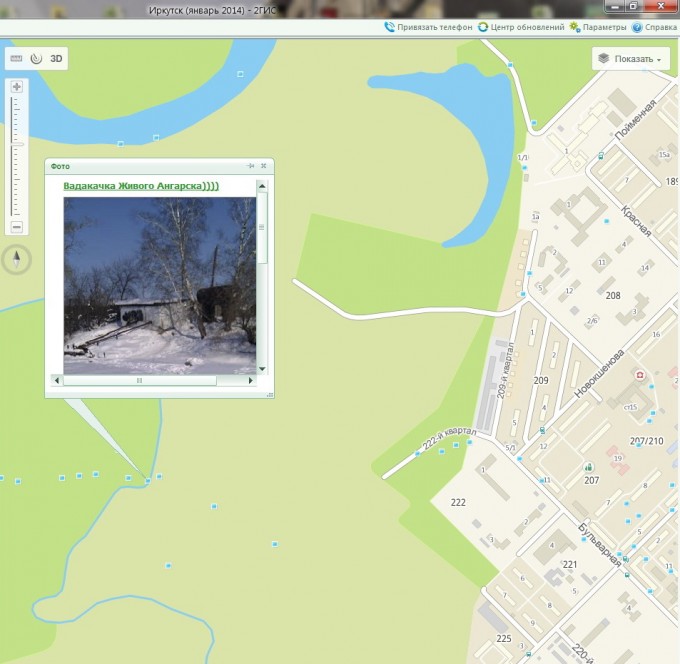Toggle 3D map view

(57, 59)
